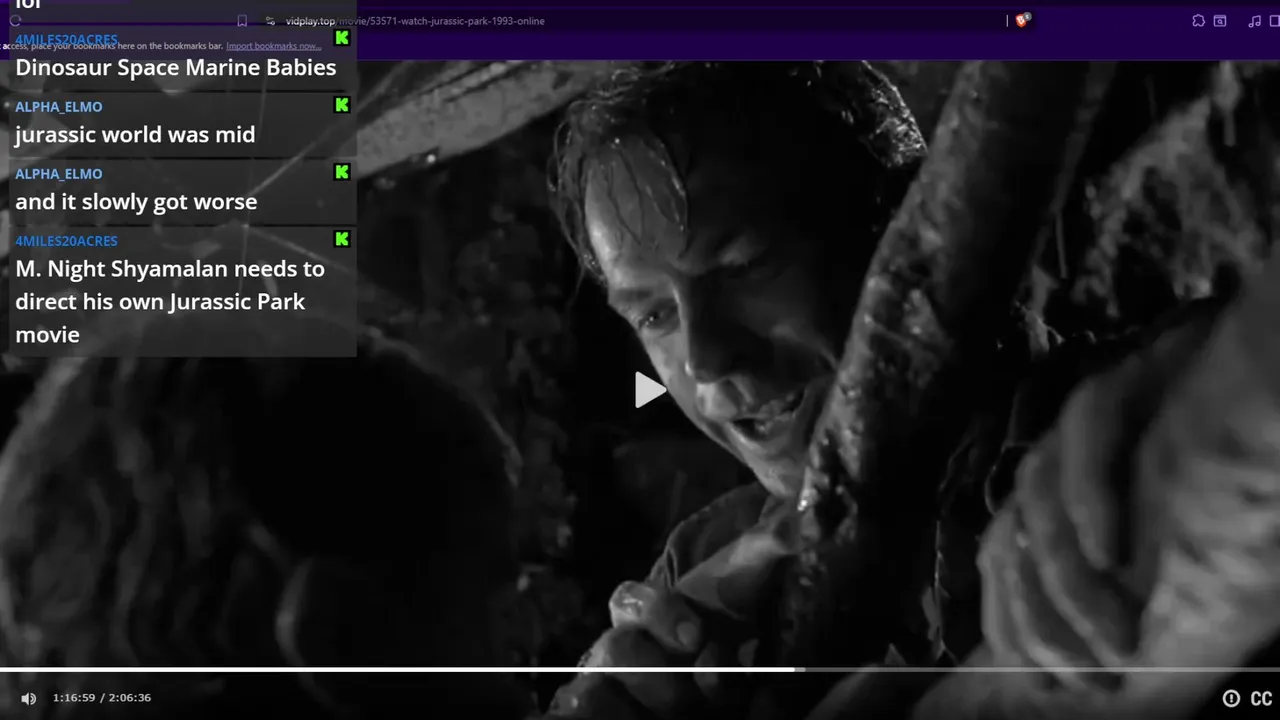The height and width of the screenshot is (720, 1280).
Task: Click the message 'M. Night Shyamalan needs to direct'
Action: (x=170, y=301)
